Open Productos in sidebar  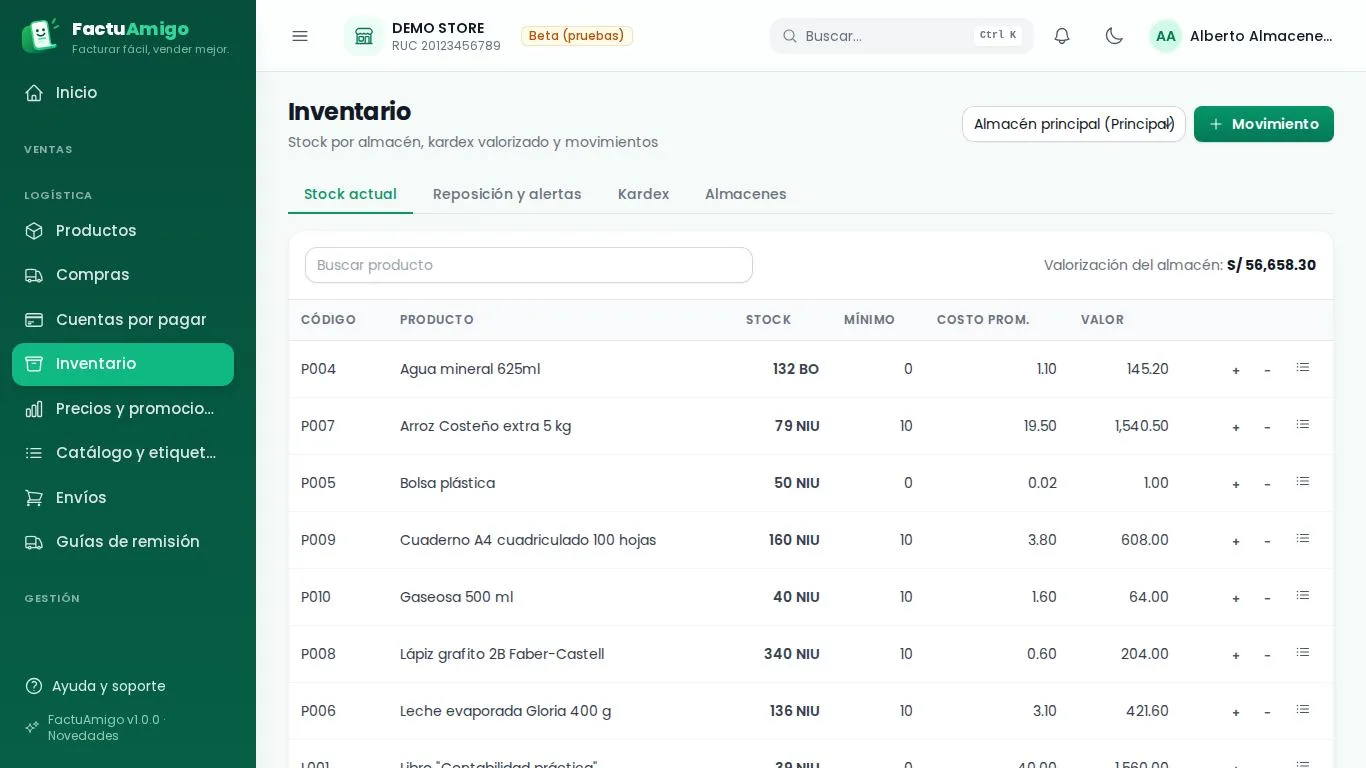coord(123,231)
